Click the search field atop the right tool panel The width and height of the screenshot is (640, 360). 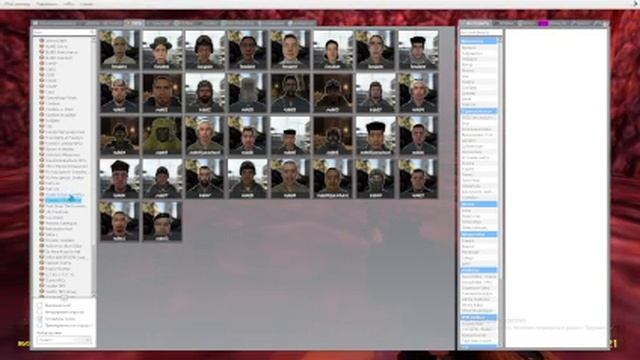481,32
